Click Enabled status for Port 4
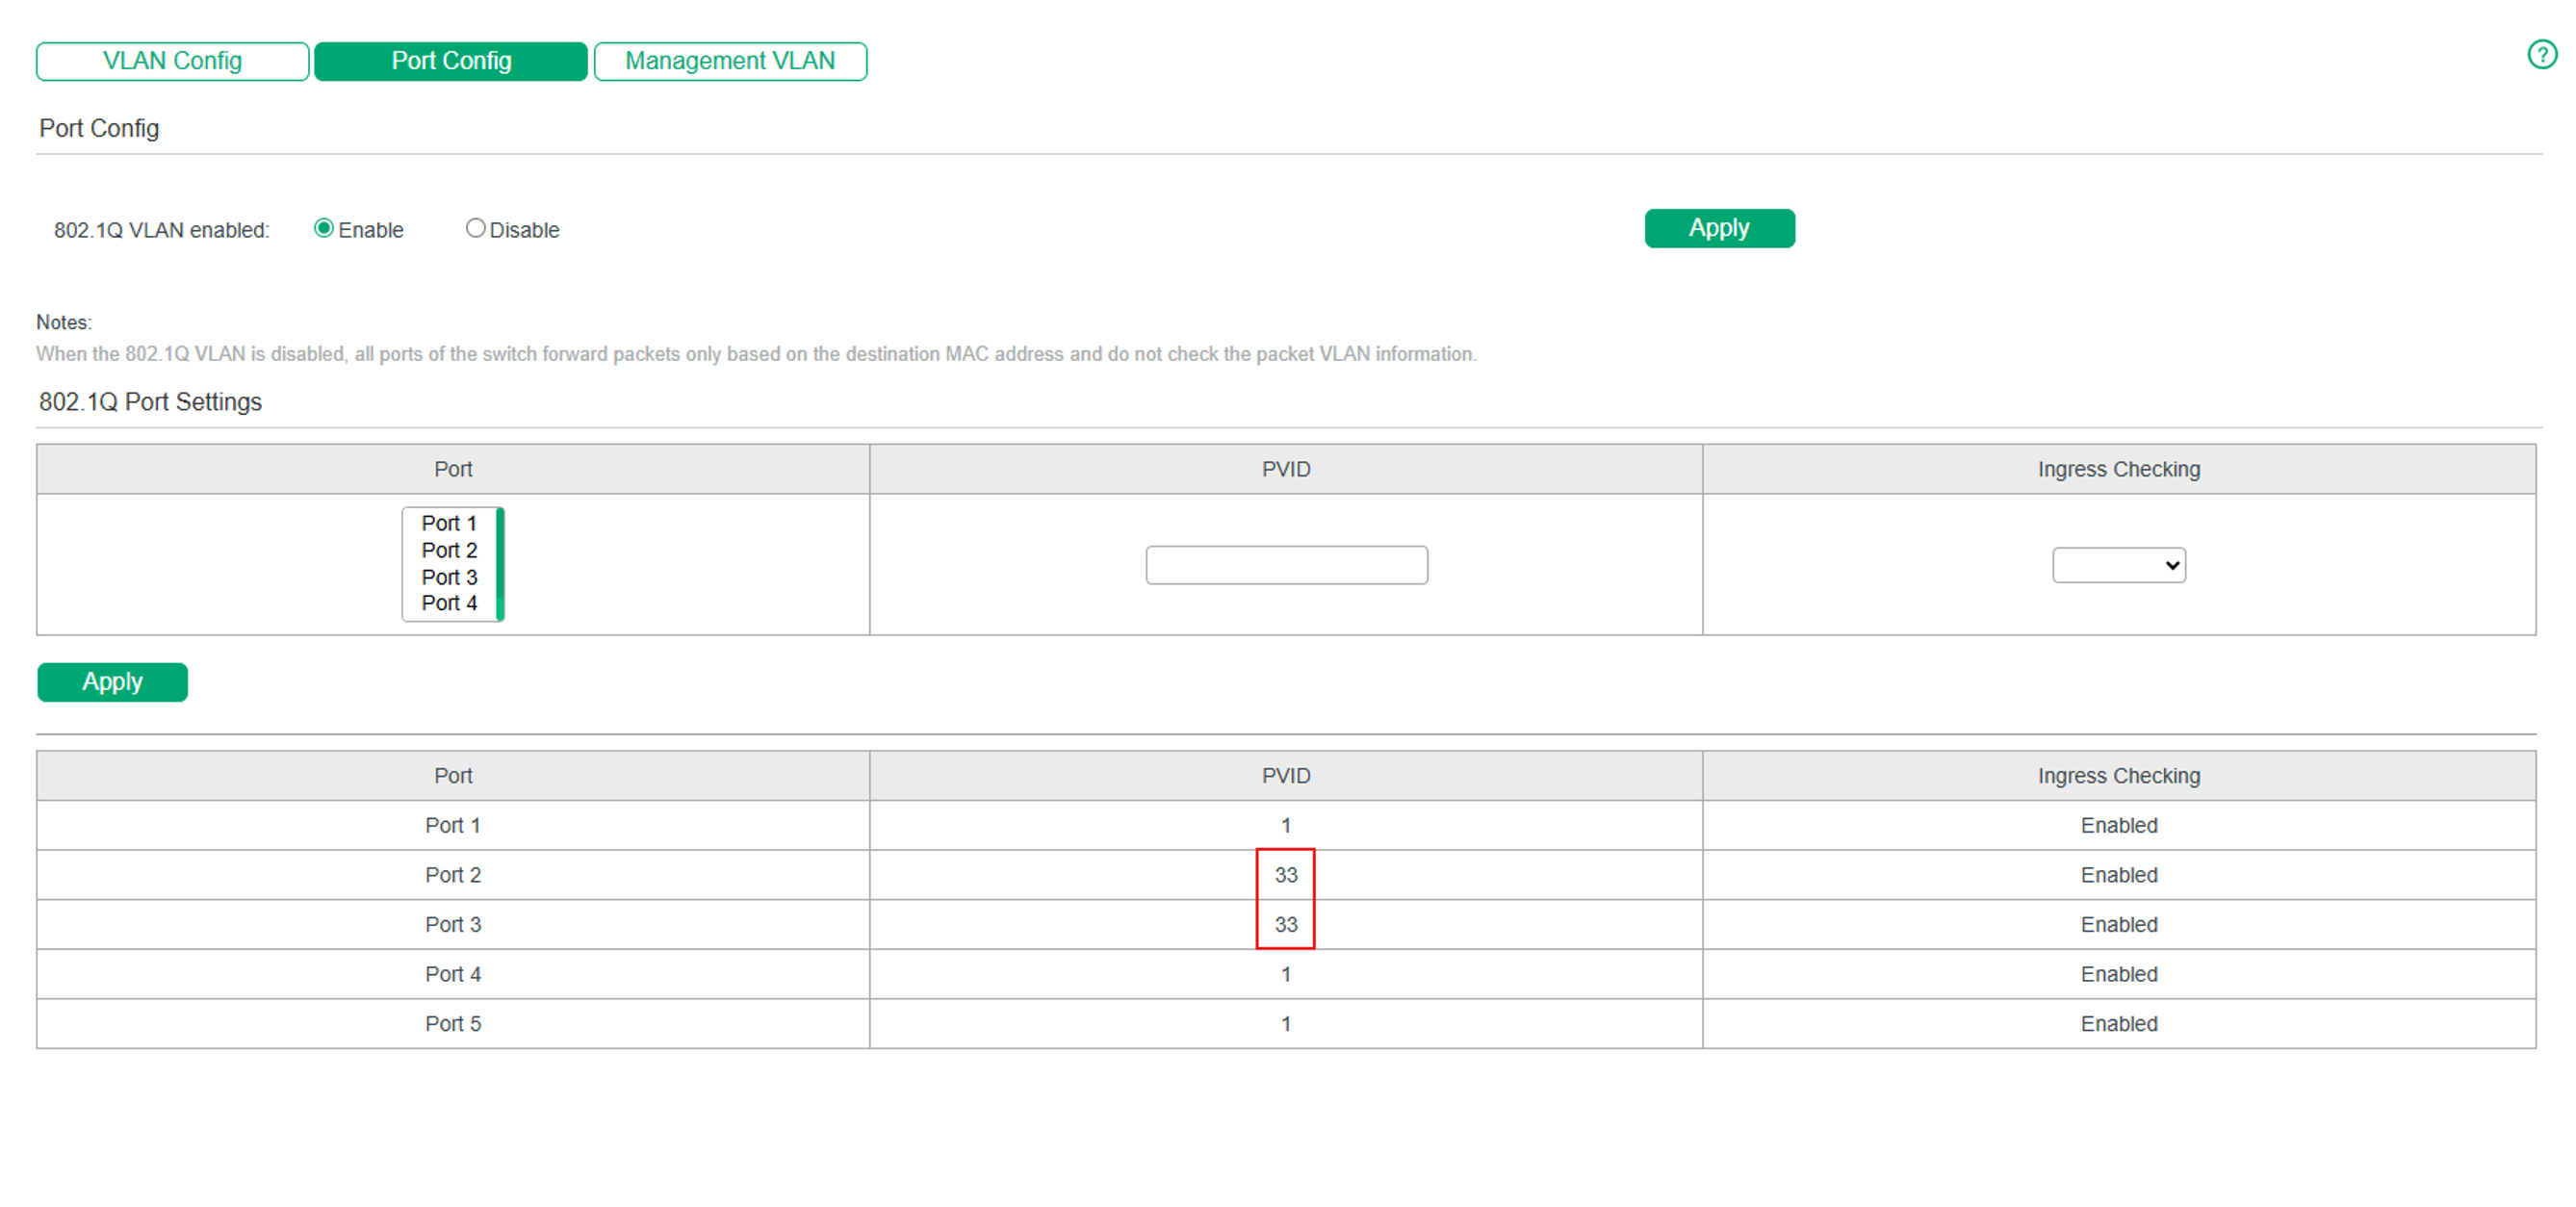The height and width of the screenshot is (1207, 2576). pyautogui.click(x=2119, y=974)
